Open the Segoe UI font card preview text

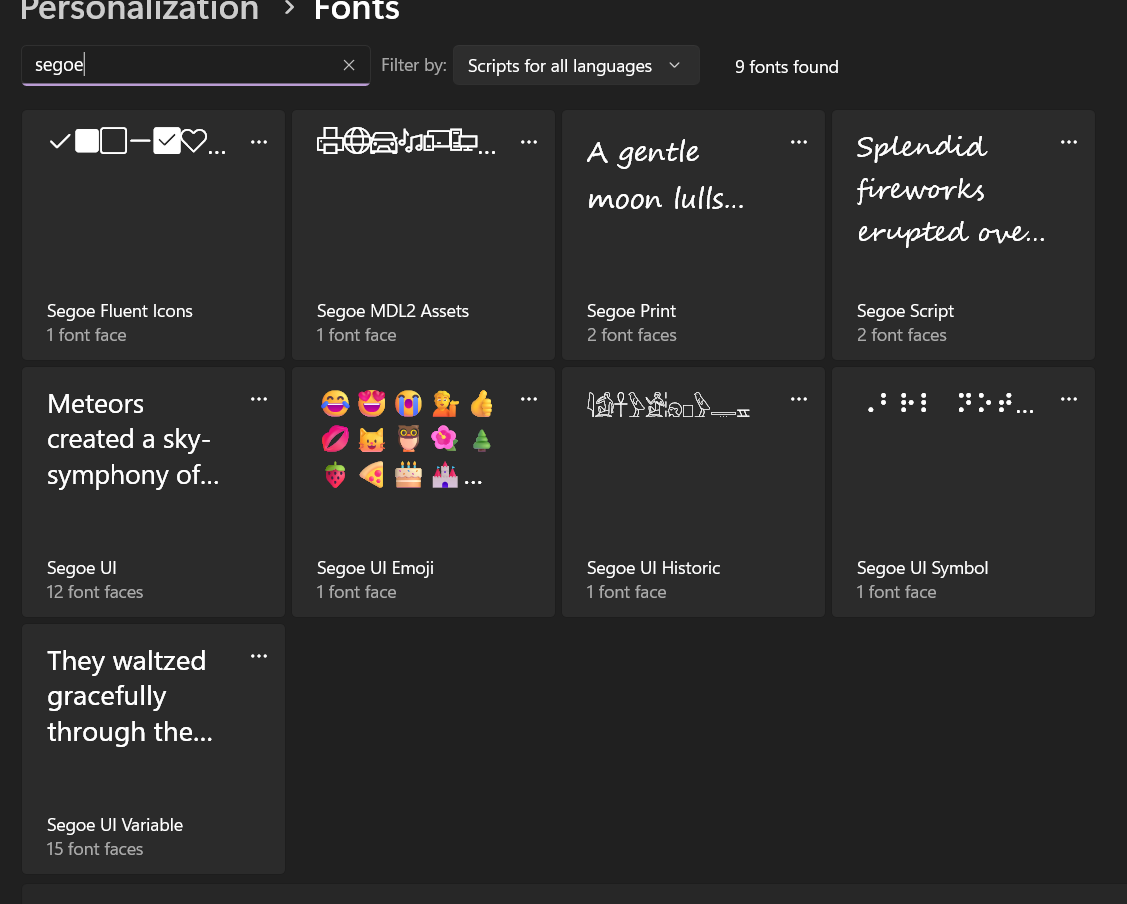pos(133,439)
